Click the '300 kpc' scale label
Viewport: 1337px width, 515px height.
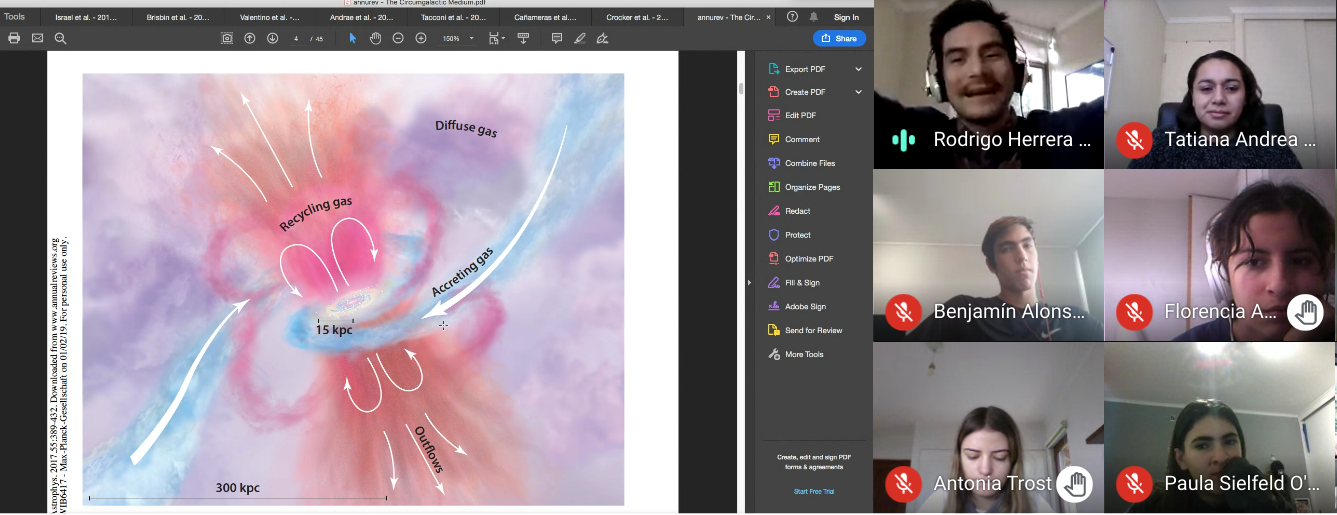click(x=238, y=488)
